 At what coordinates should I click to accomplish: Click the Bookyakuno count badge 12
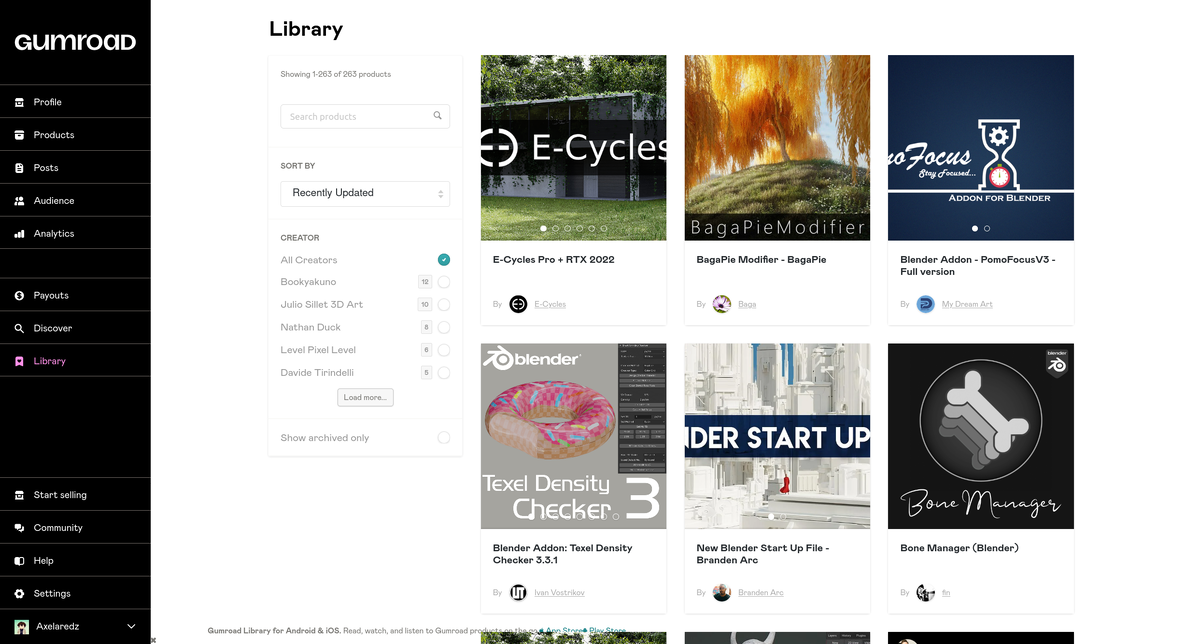(x=425, y=282)
